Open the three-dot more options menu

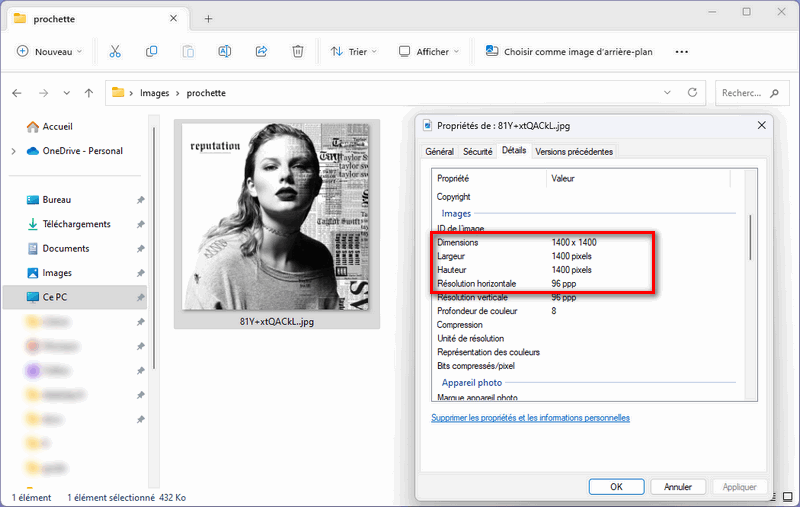pyautogui.click(x=682, y=52)
